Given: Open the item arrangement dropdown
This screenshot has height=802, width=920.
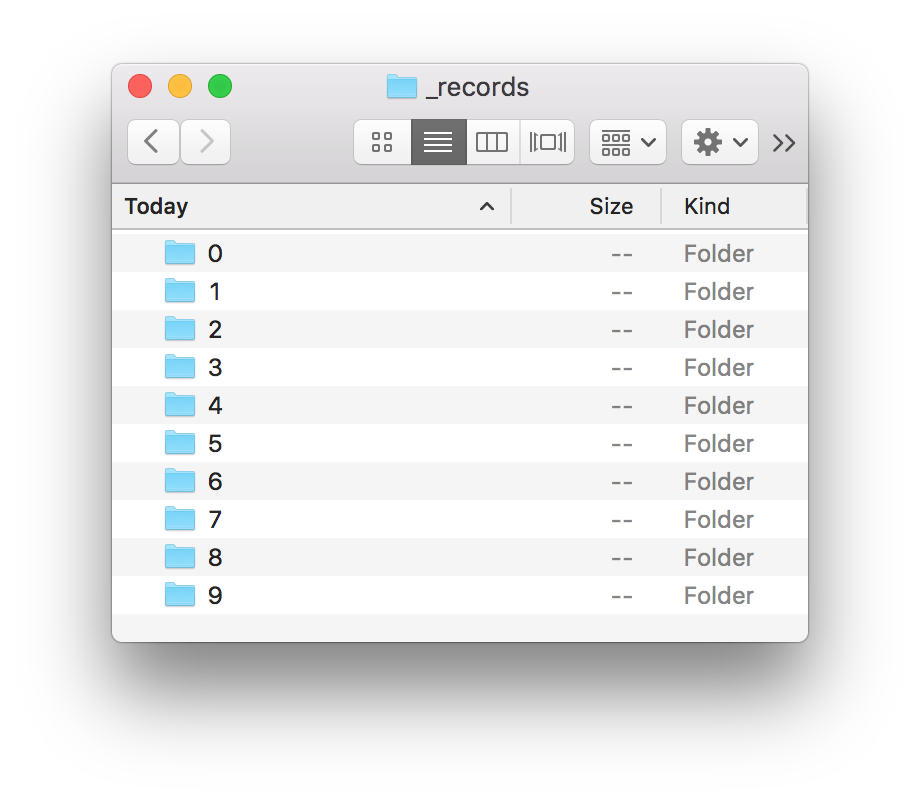Looking at the screenshot, I should click(x=628, y=142).
